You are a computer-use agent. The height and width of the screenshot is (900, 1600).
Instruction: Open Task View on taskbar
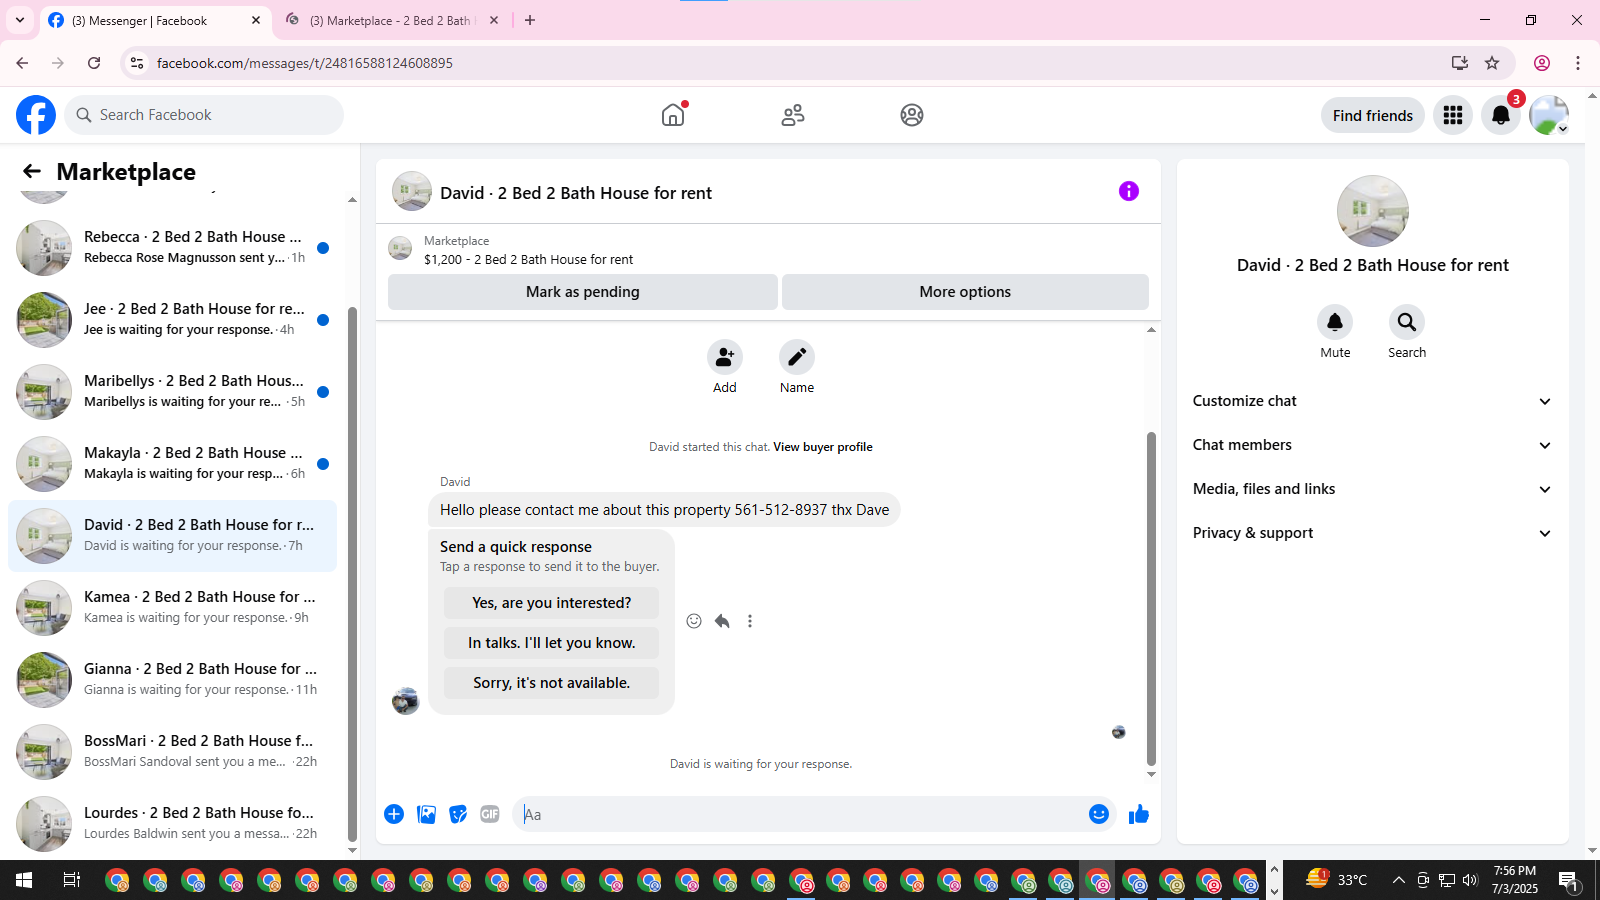tap(72, 880)
